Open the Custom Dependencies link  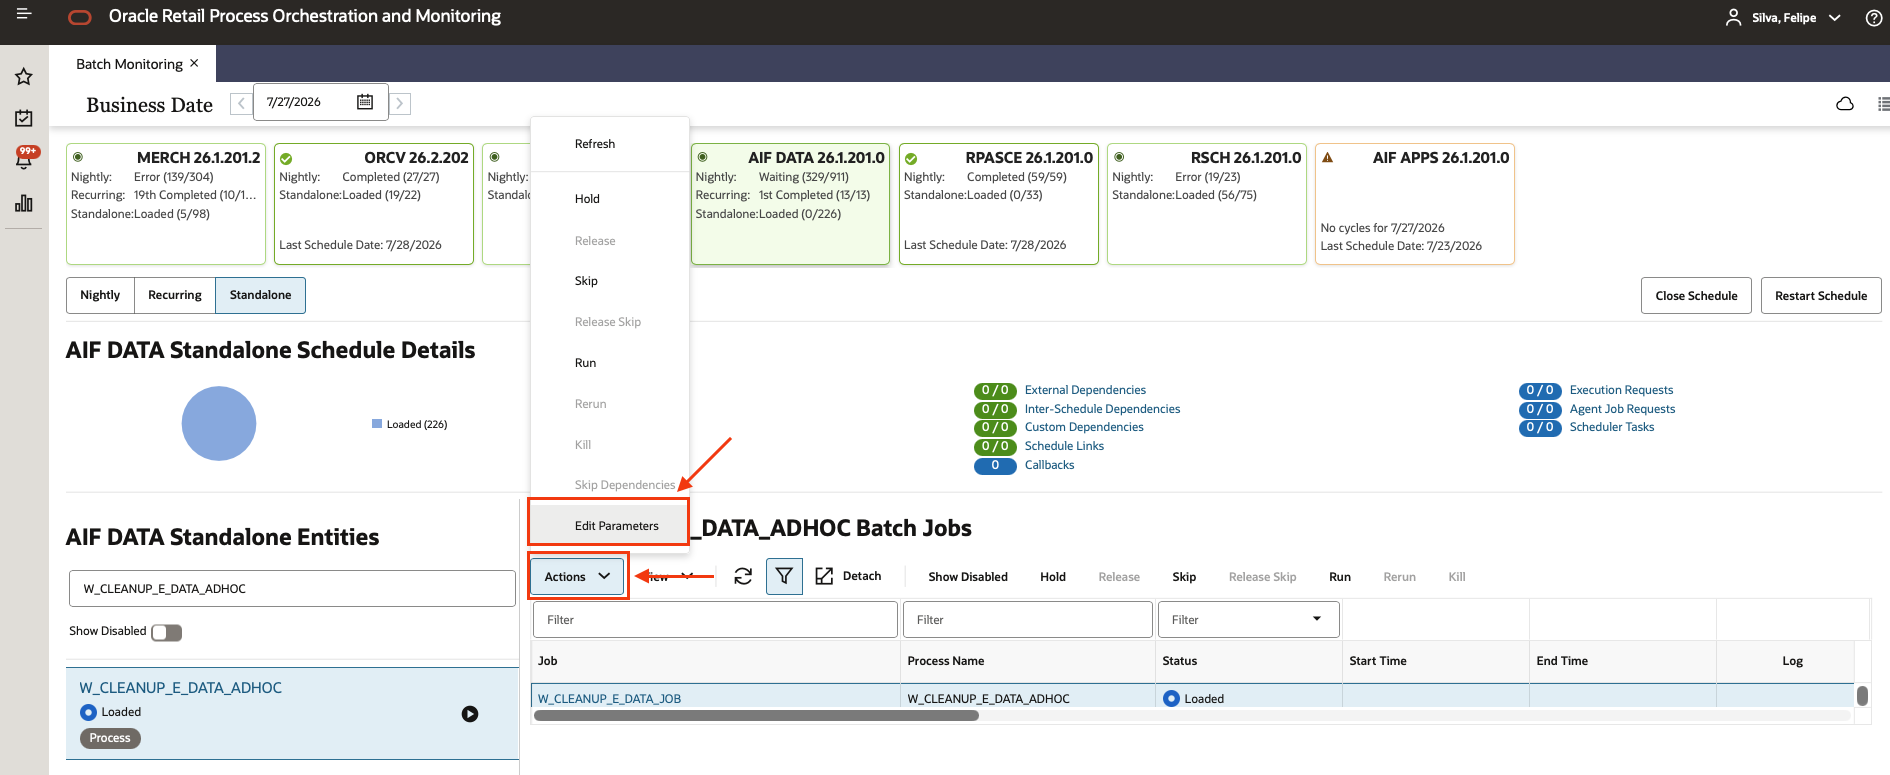[1084, 427]
